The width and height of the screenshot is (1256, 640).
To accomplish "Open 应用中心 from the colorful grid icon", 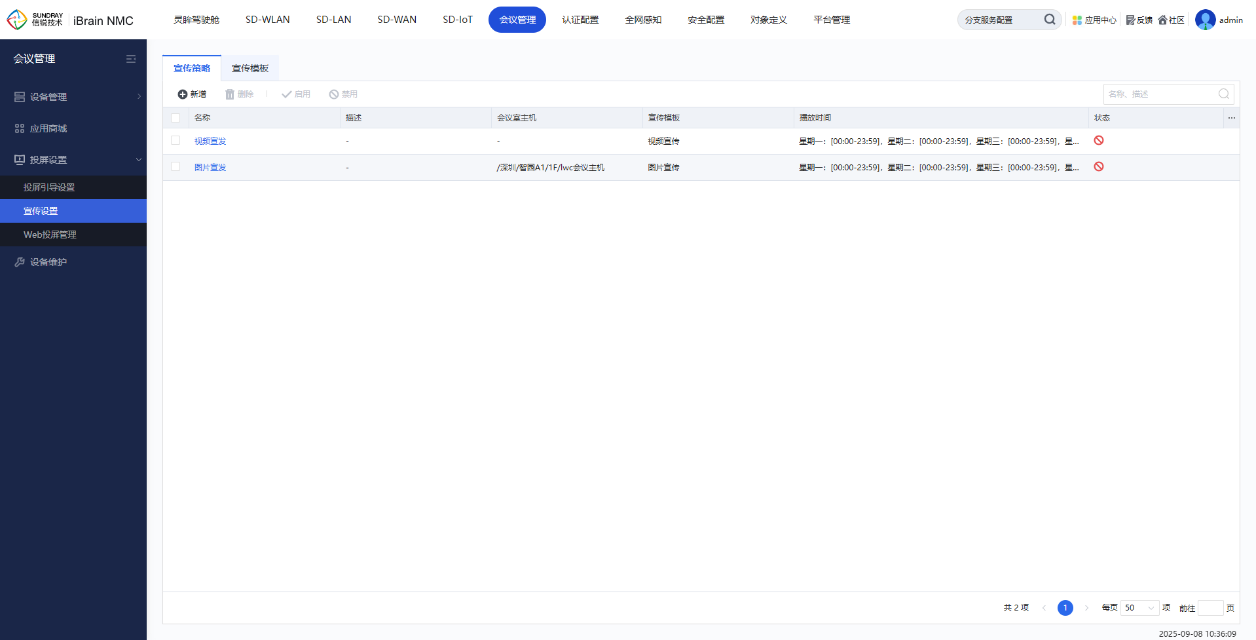I will click(x=1077, y=20).
